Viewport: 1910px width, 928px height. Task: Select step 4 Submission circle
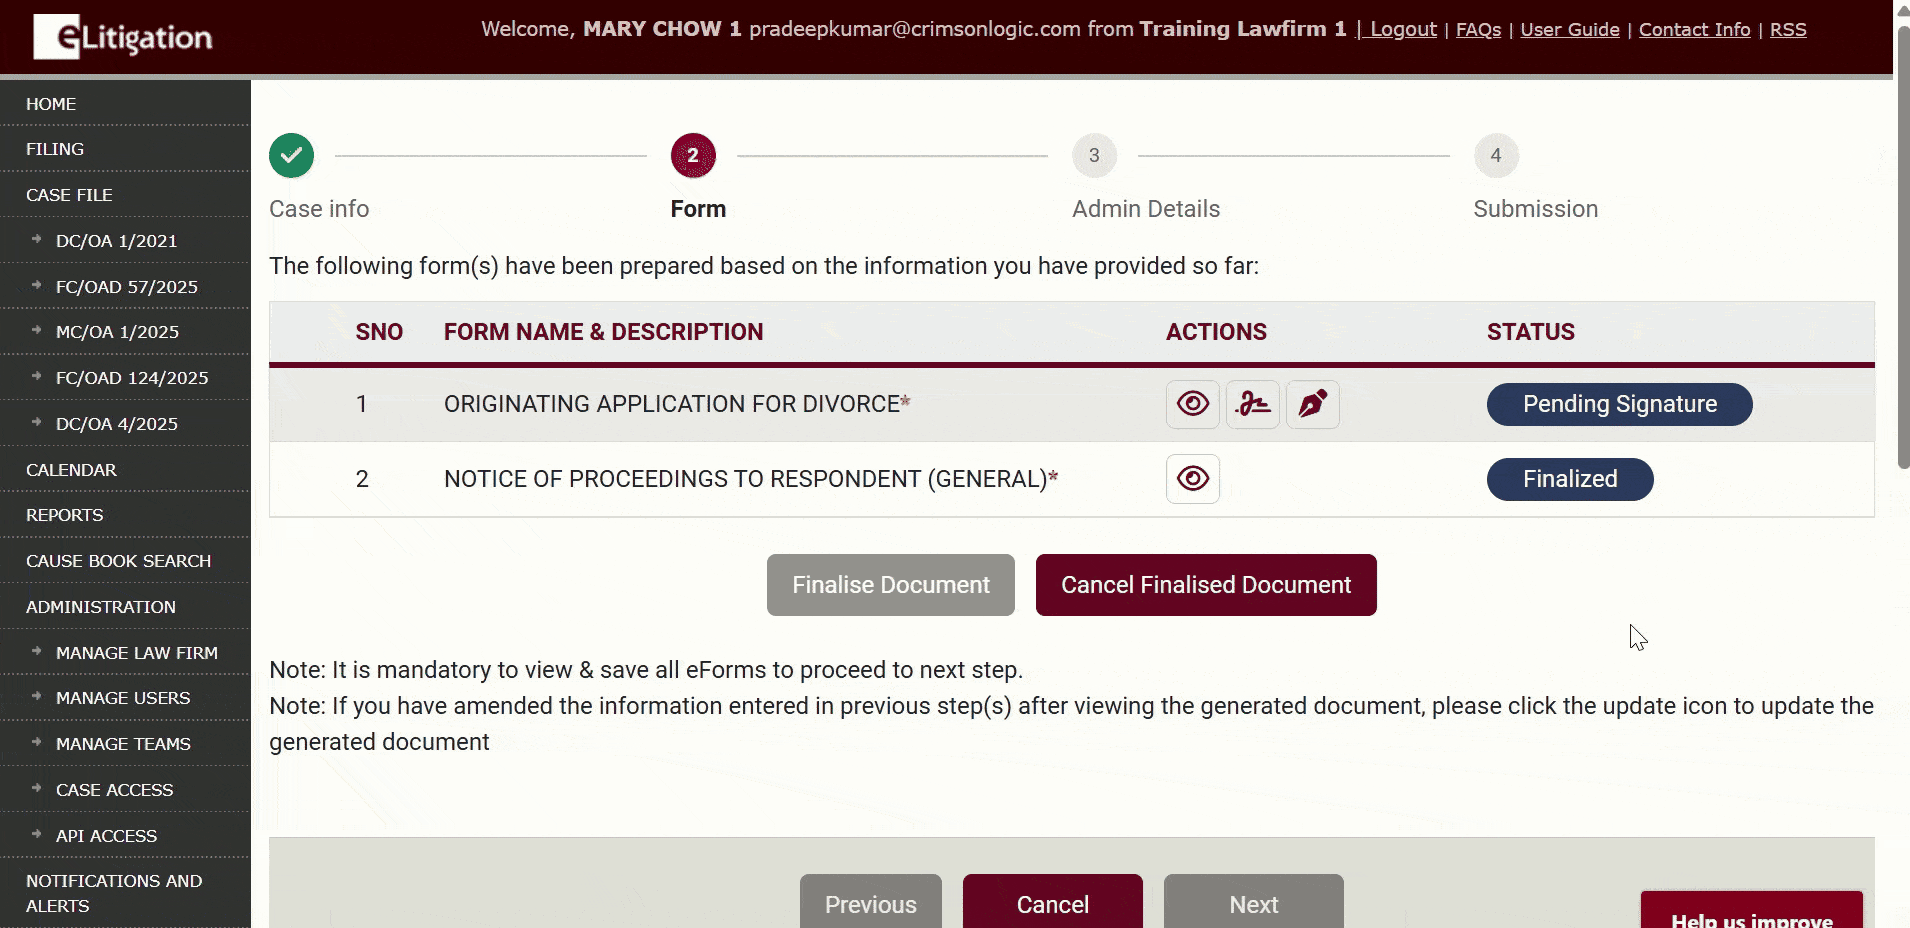[1495, 156]
